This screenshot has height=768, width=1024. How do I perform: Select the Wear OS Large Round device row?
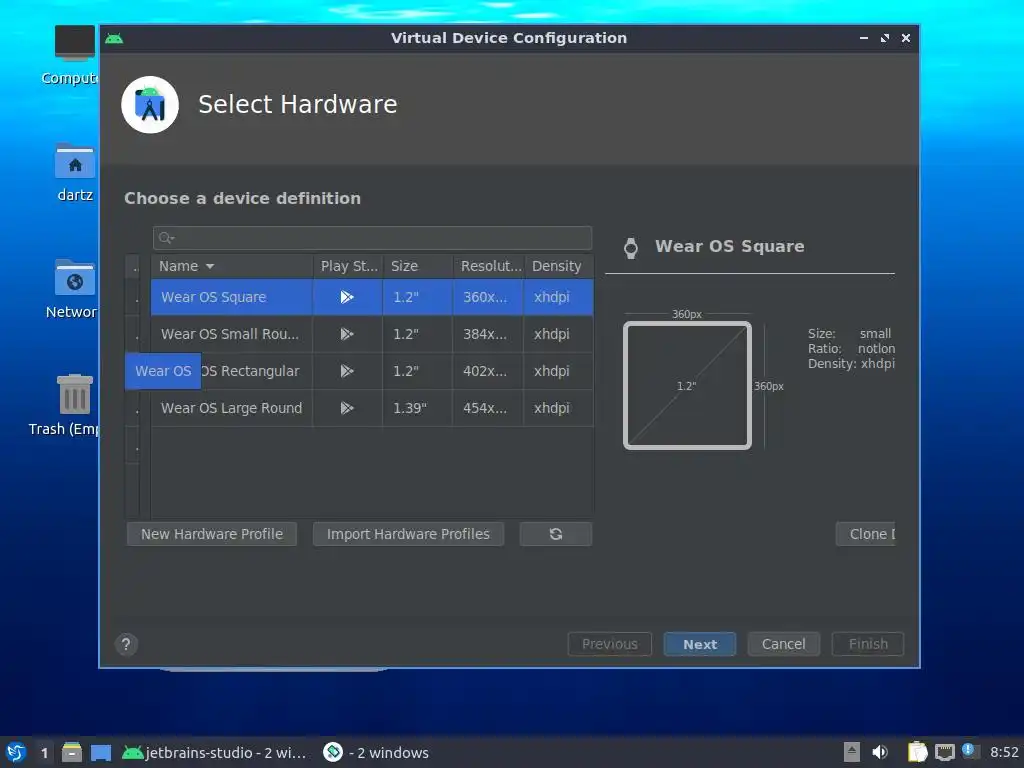(x=372, y=408)
